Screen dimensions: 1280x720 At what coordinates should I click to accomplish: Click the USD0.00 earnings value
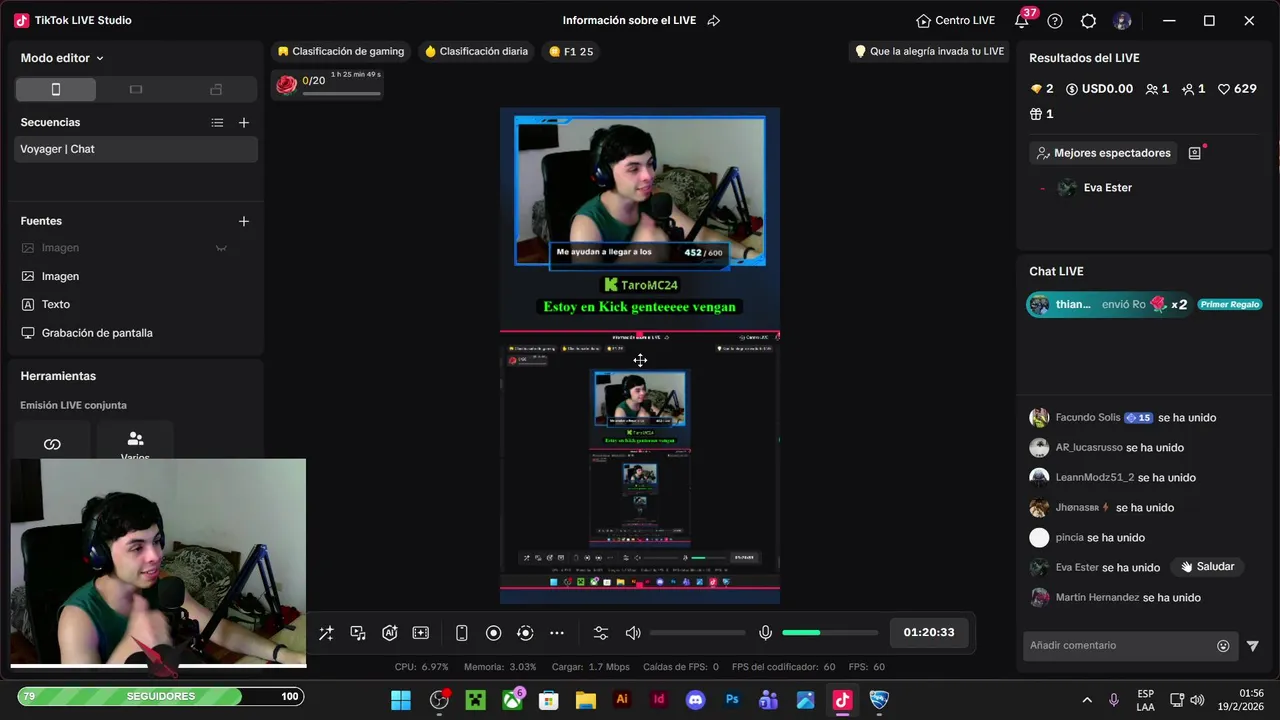point(1099,89)
